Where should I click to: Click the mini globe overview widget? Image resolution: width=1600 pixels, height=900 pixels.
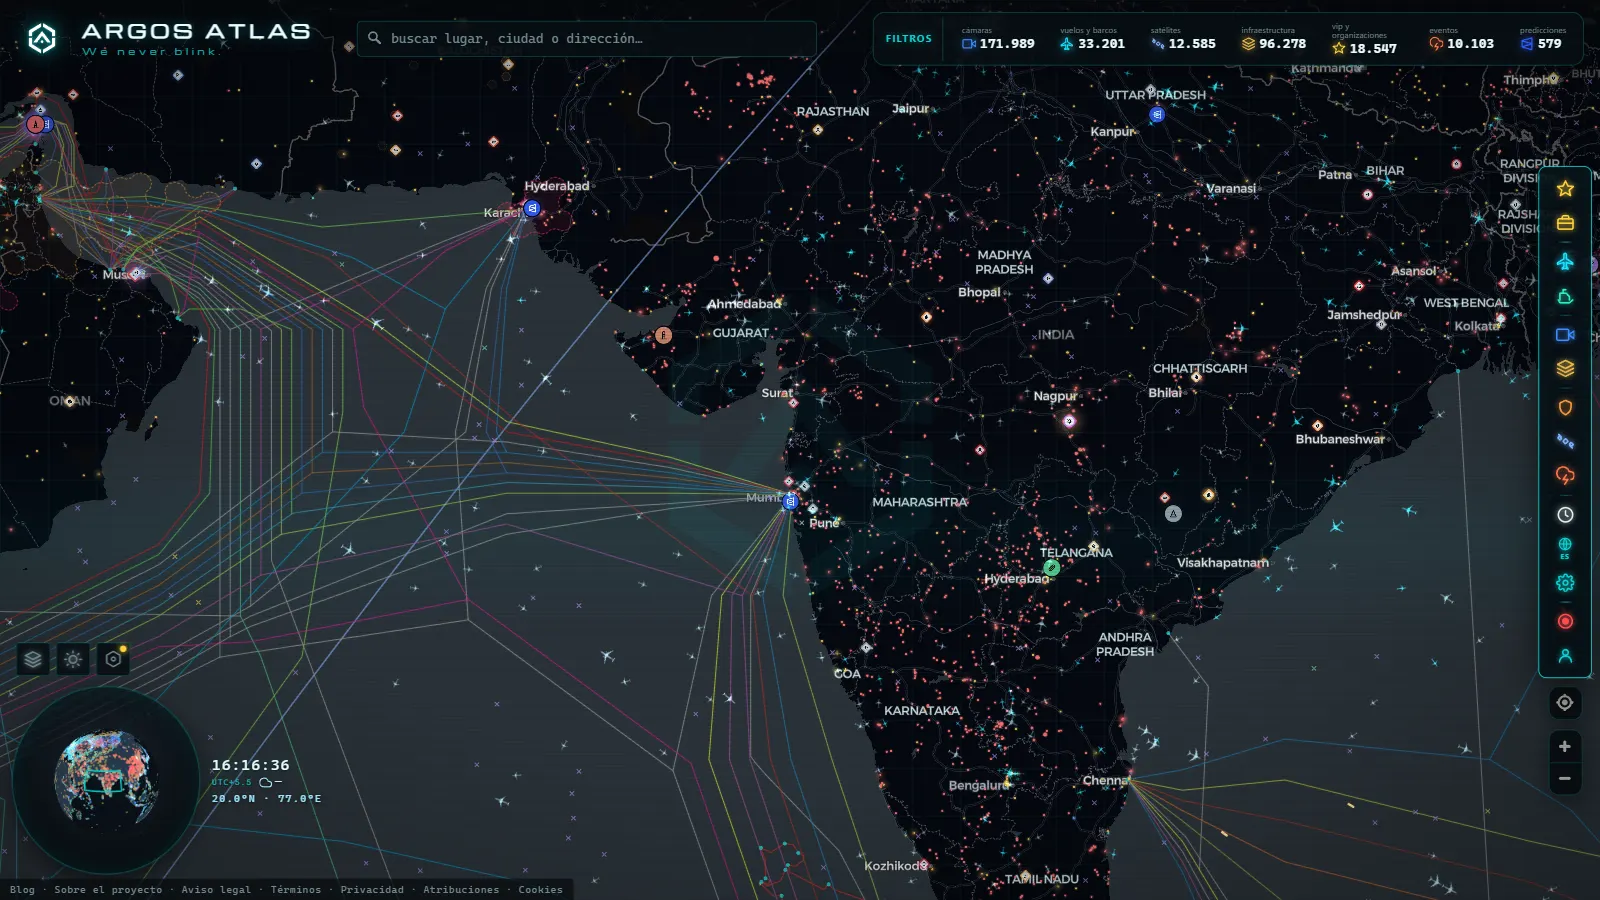coord(106,779)
